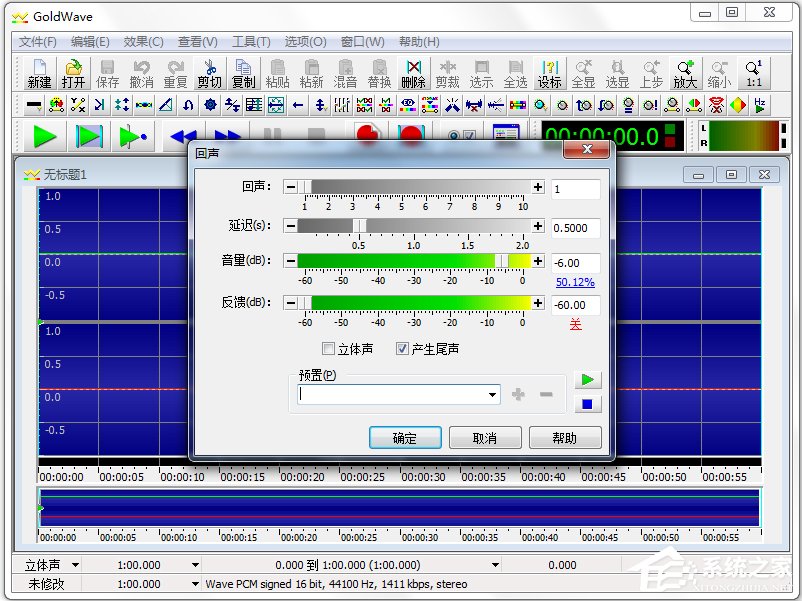Image resolution: width=802 pixels, height=601 pixels.
Task: Click the 打开 (Open) toolbar icon
Action: tap(73, 74)
